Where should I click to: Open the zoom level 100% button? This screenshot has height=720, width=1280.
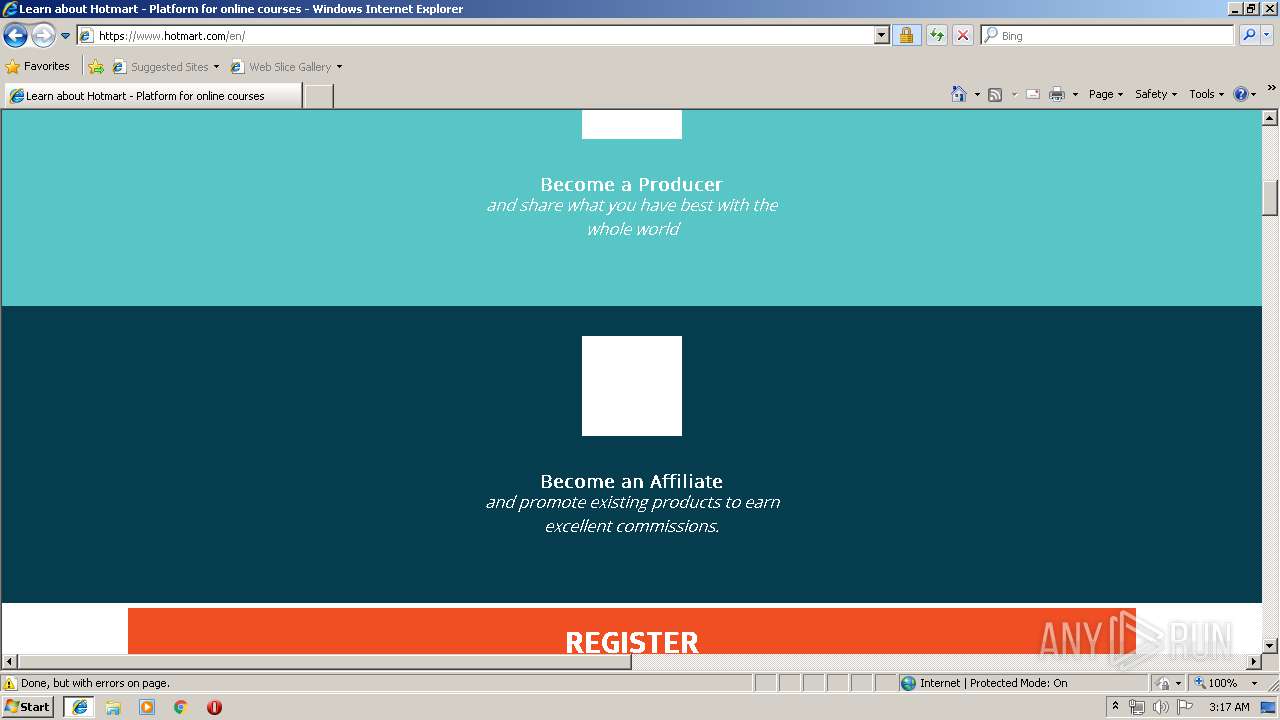(x=1216, y=683)
